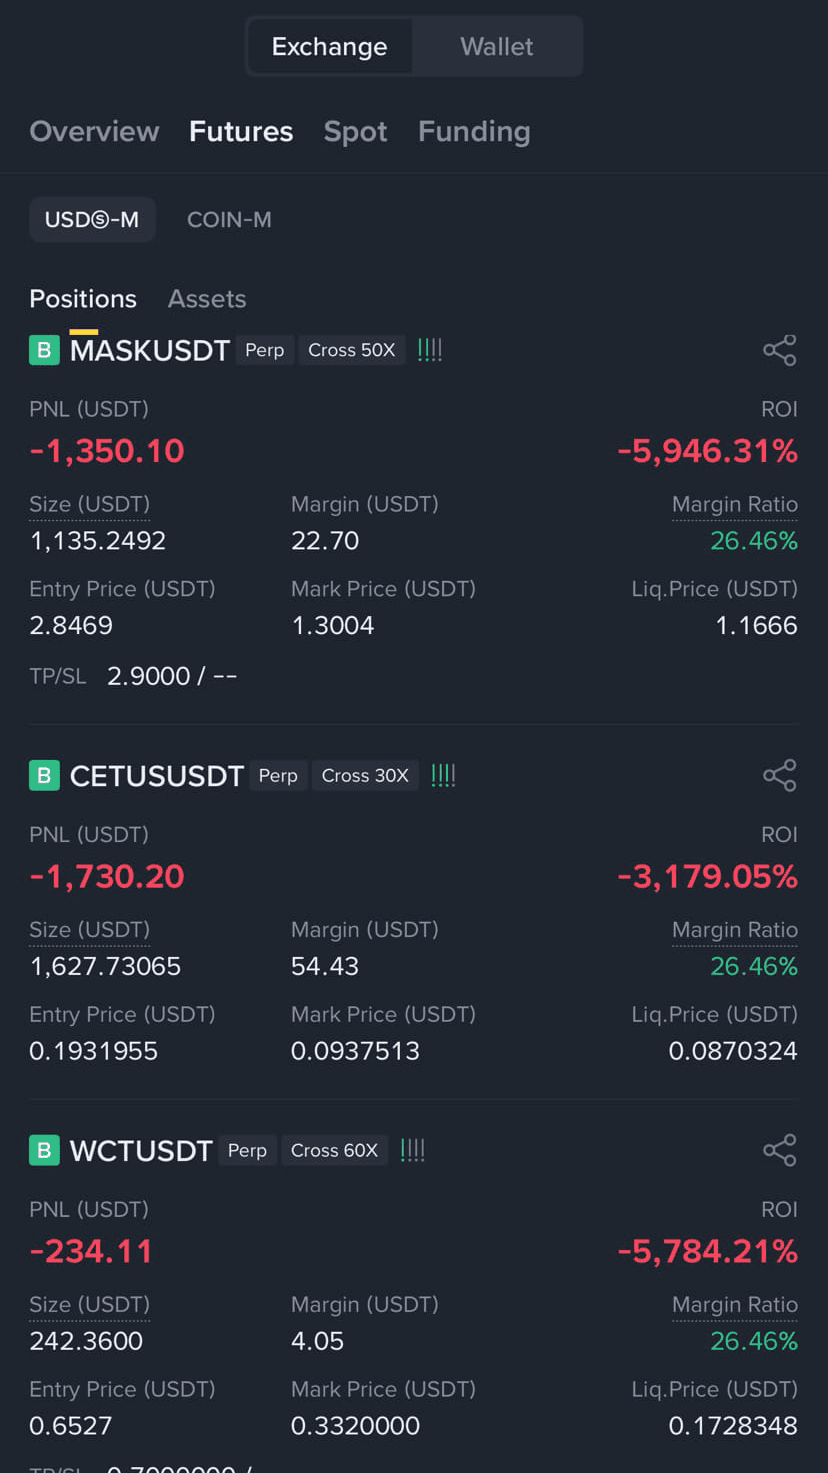Open the Spot tab
This screenshot has height=1473, width=828.
355,131
